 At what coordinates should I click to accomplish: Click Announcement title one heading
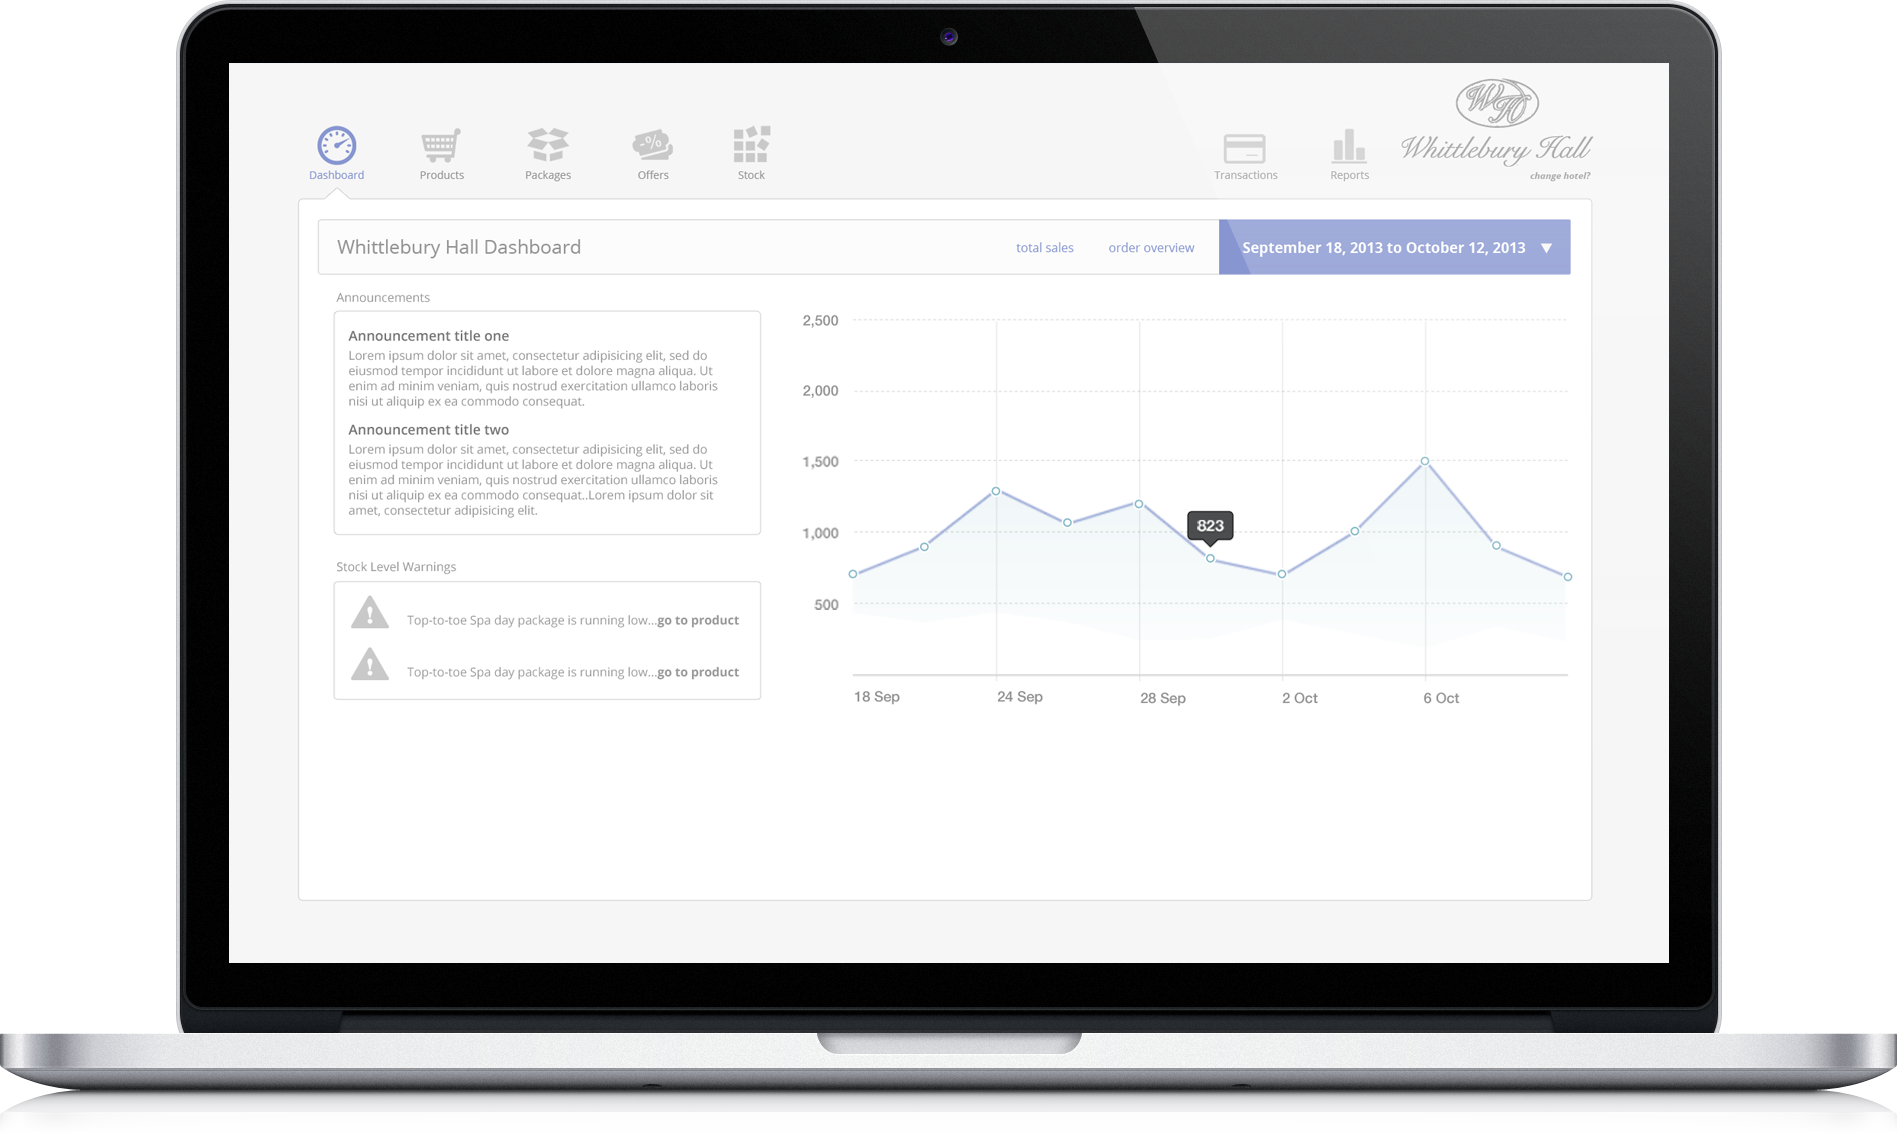tap(428, 336)
